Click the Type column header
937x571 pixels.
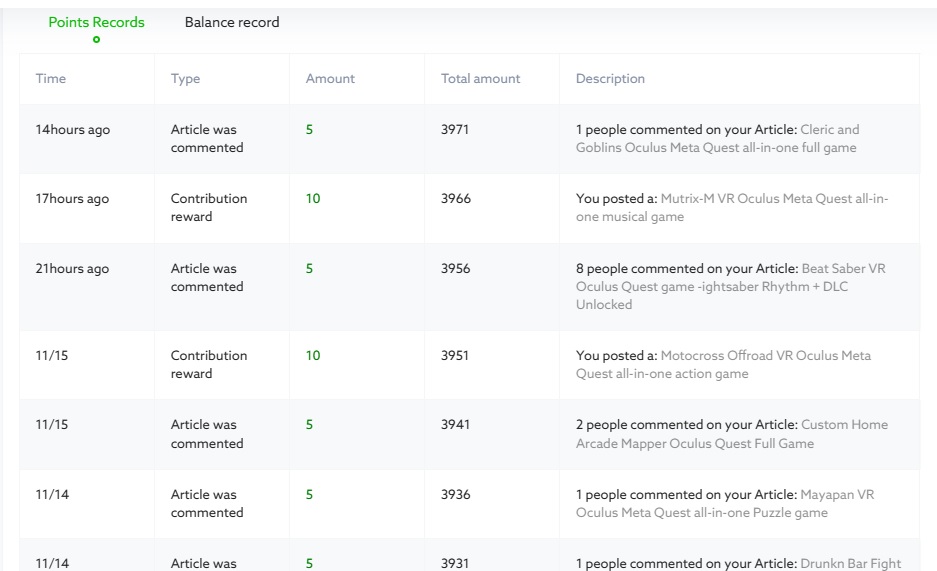click(185, 78)
